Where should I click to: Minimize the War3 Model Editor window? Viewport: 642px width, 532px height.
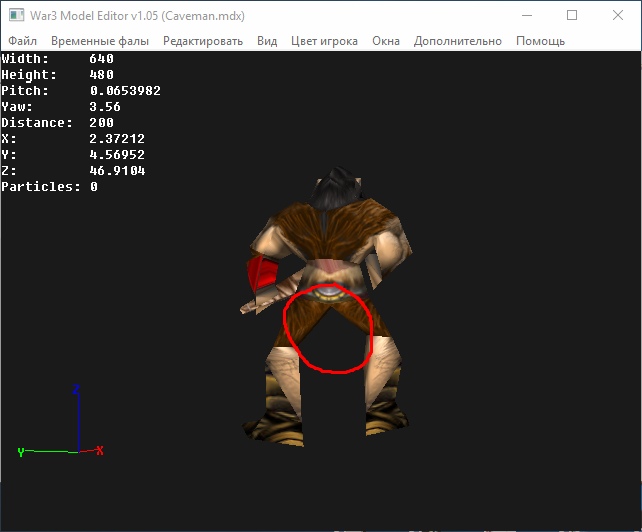click(x=527, y=16)
